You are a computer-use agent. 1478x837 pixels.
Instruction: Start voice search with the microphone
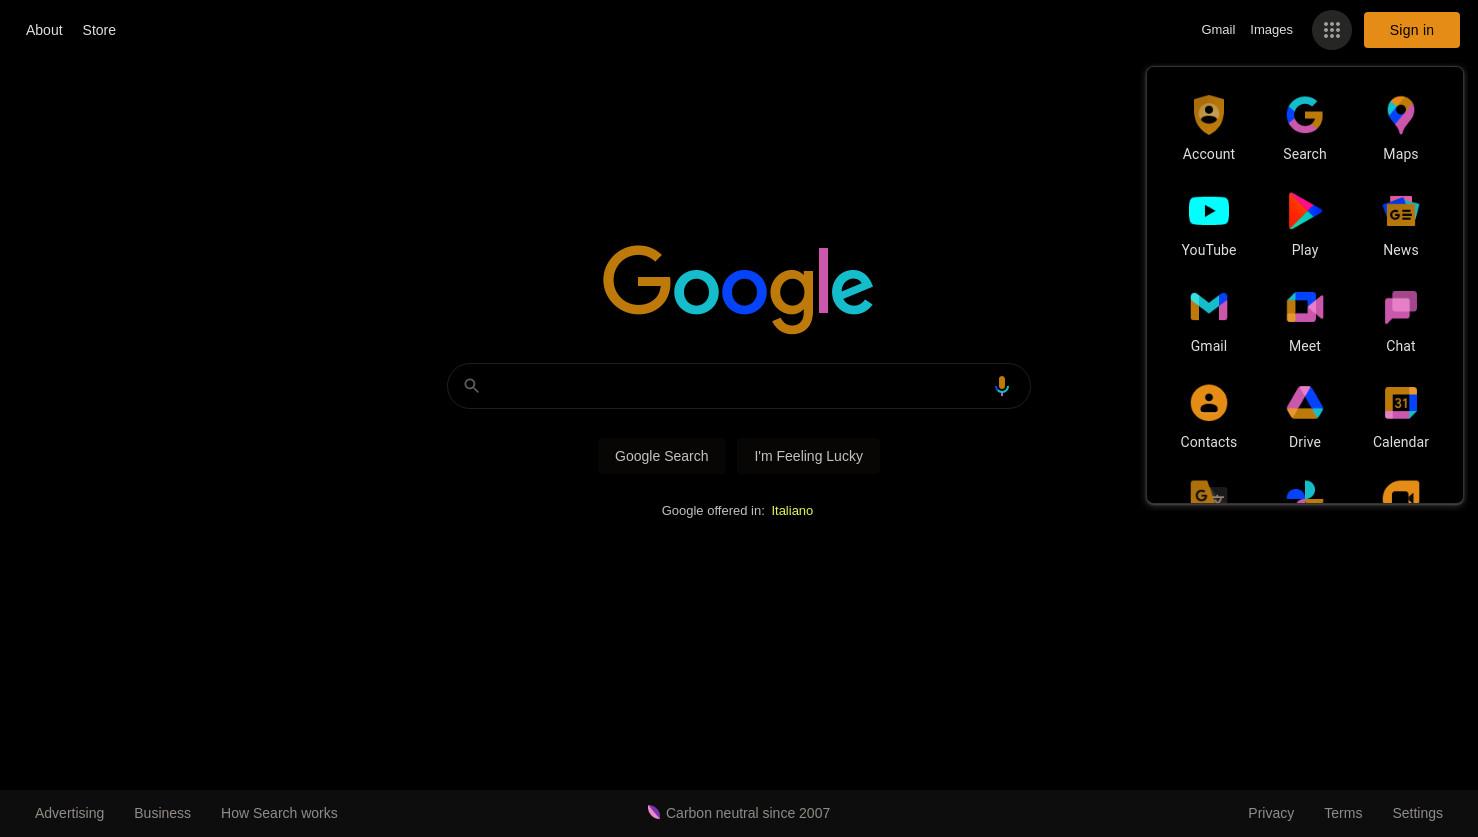1002,386
